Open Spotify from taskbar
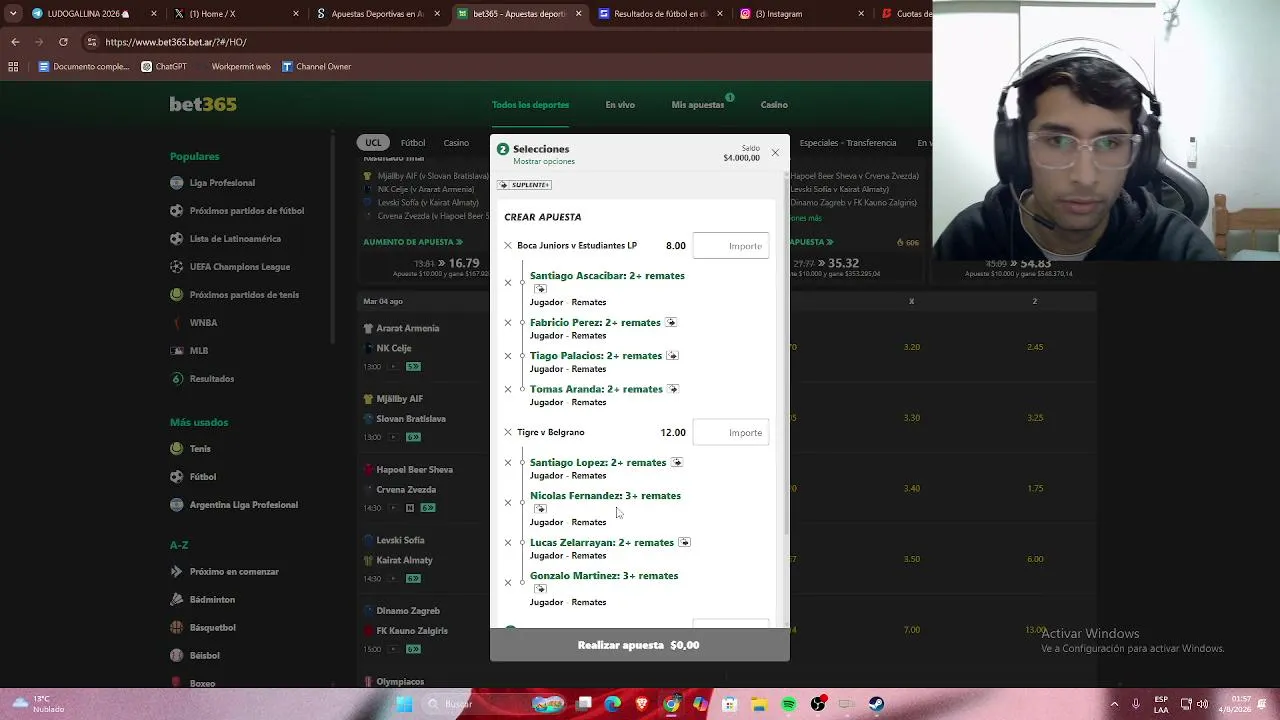 pos(789,704)
